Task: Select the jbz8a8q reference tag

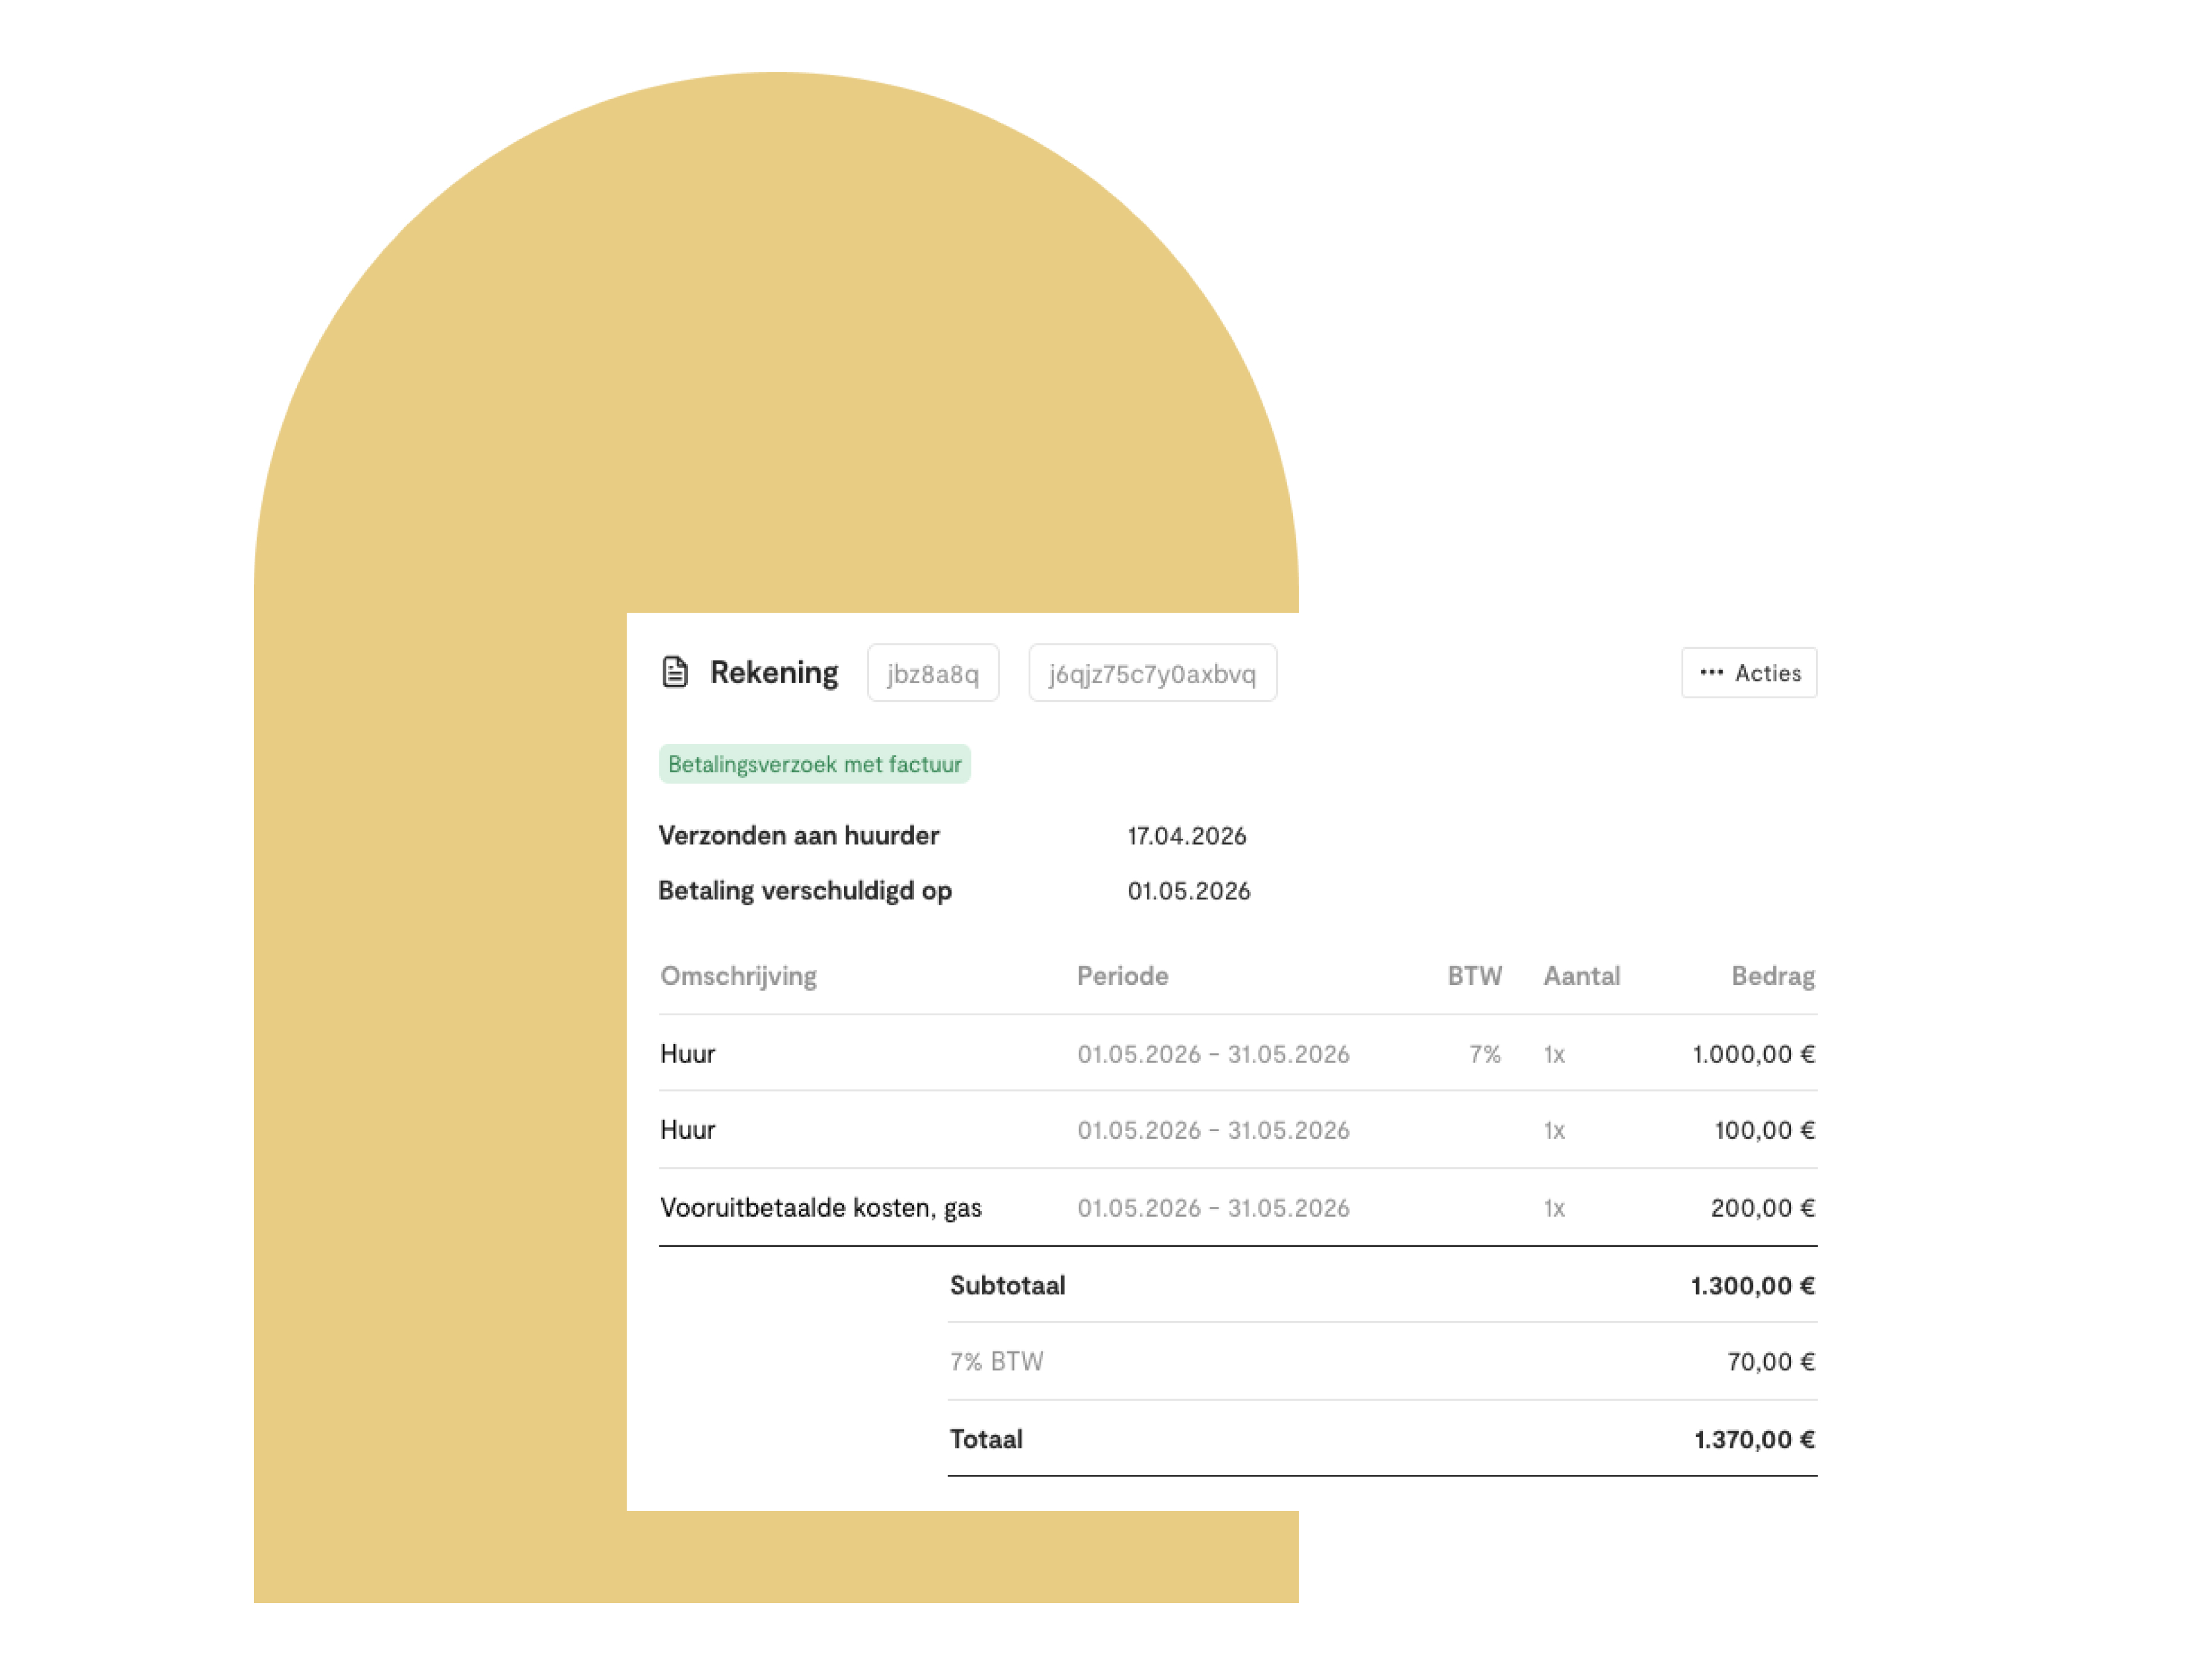Action: tap(932, 673)
